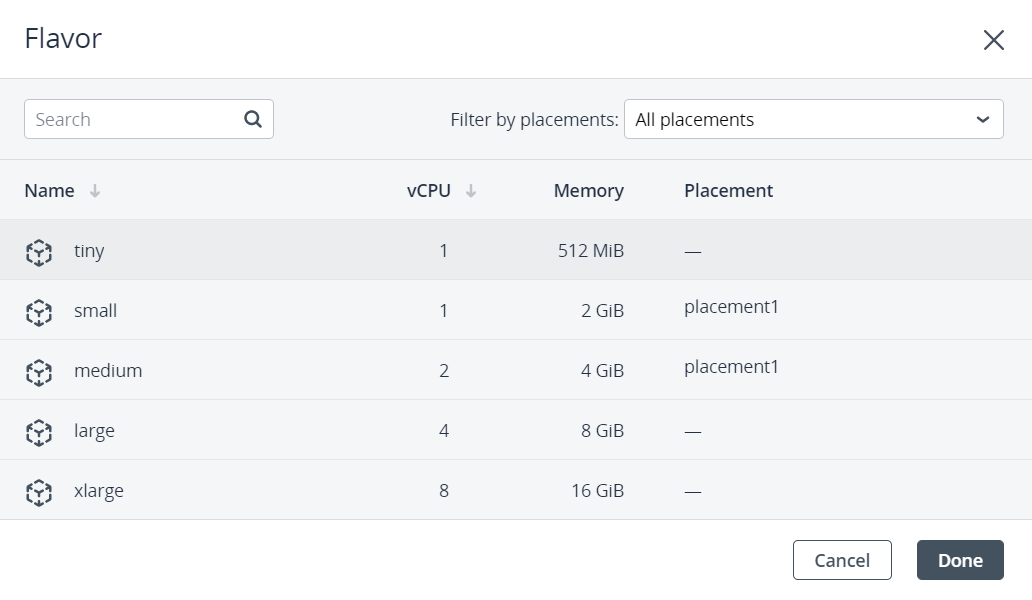Click the flavor icon beside small
This screenshot has height=600, width=1032.
(38, 312)
